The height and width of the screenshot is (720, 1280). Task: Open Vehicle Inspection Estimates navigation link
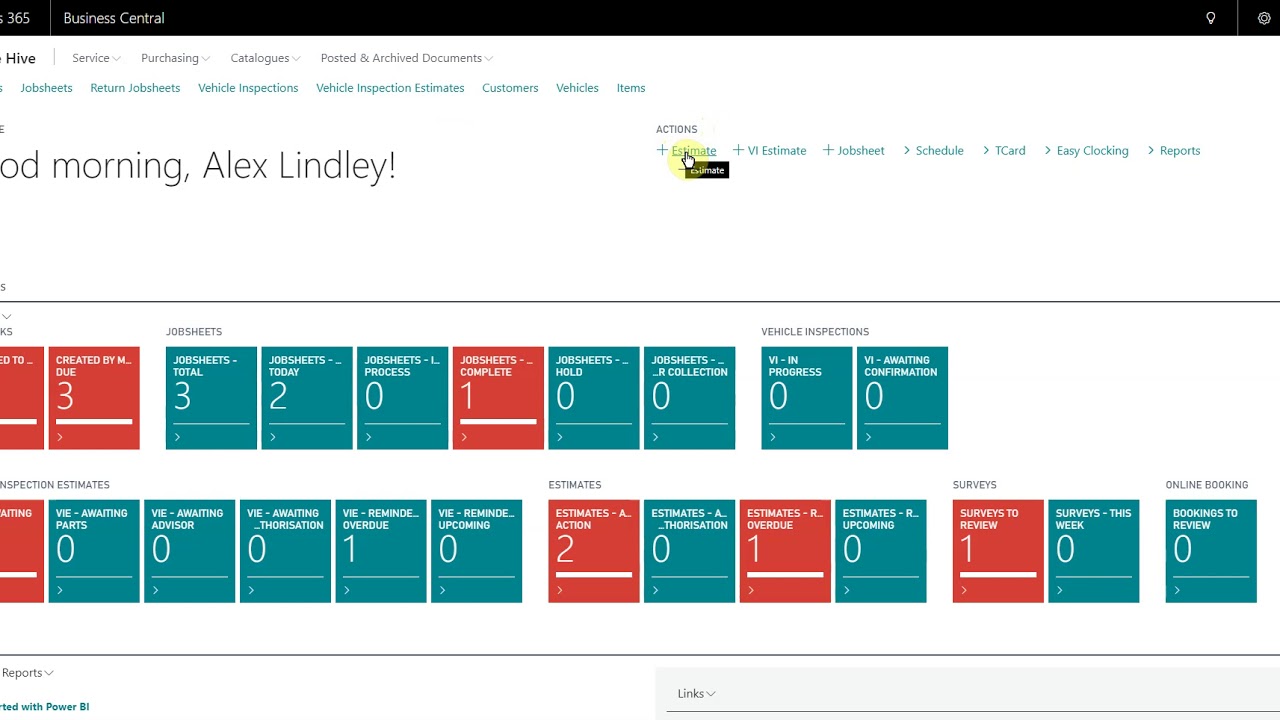tap(390, 88)
